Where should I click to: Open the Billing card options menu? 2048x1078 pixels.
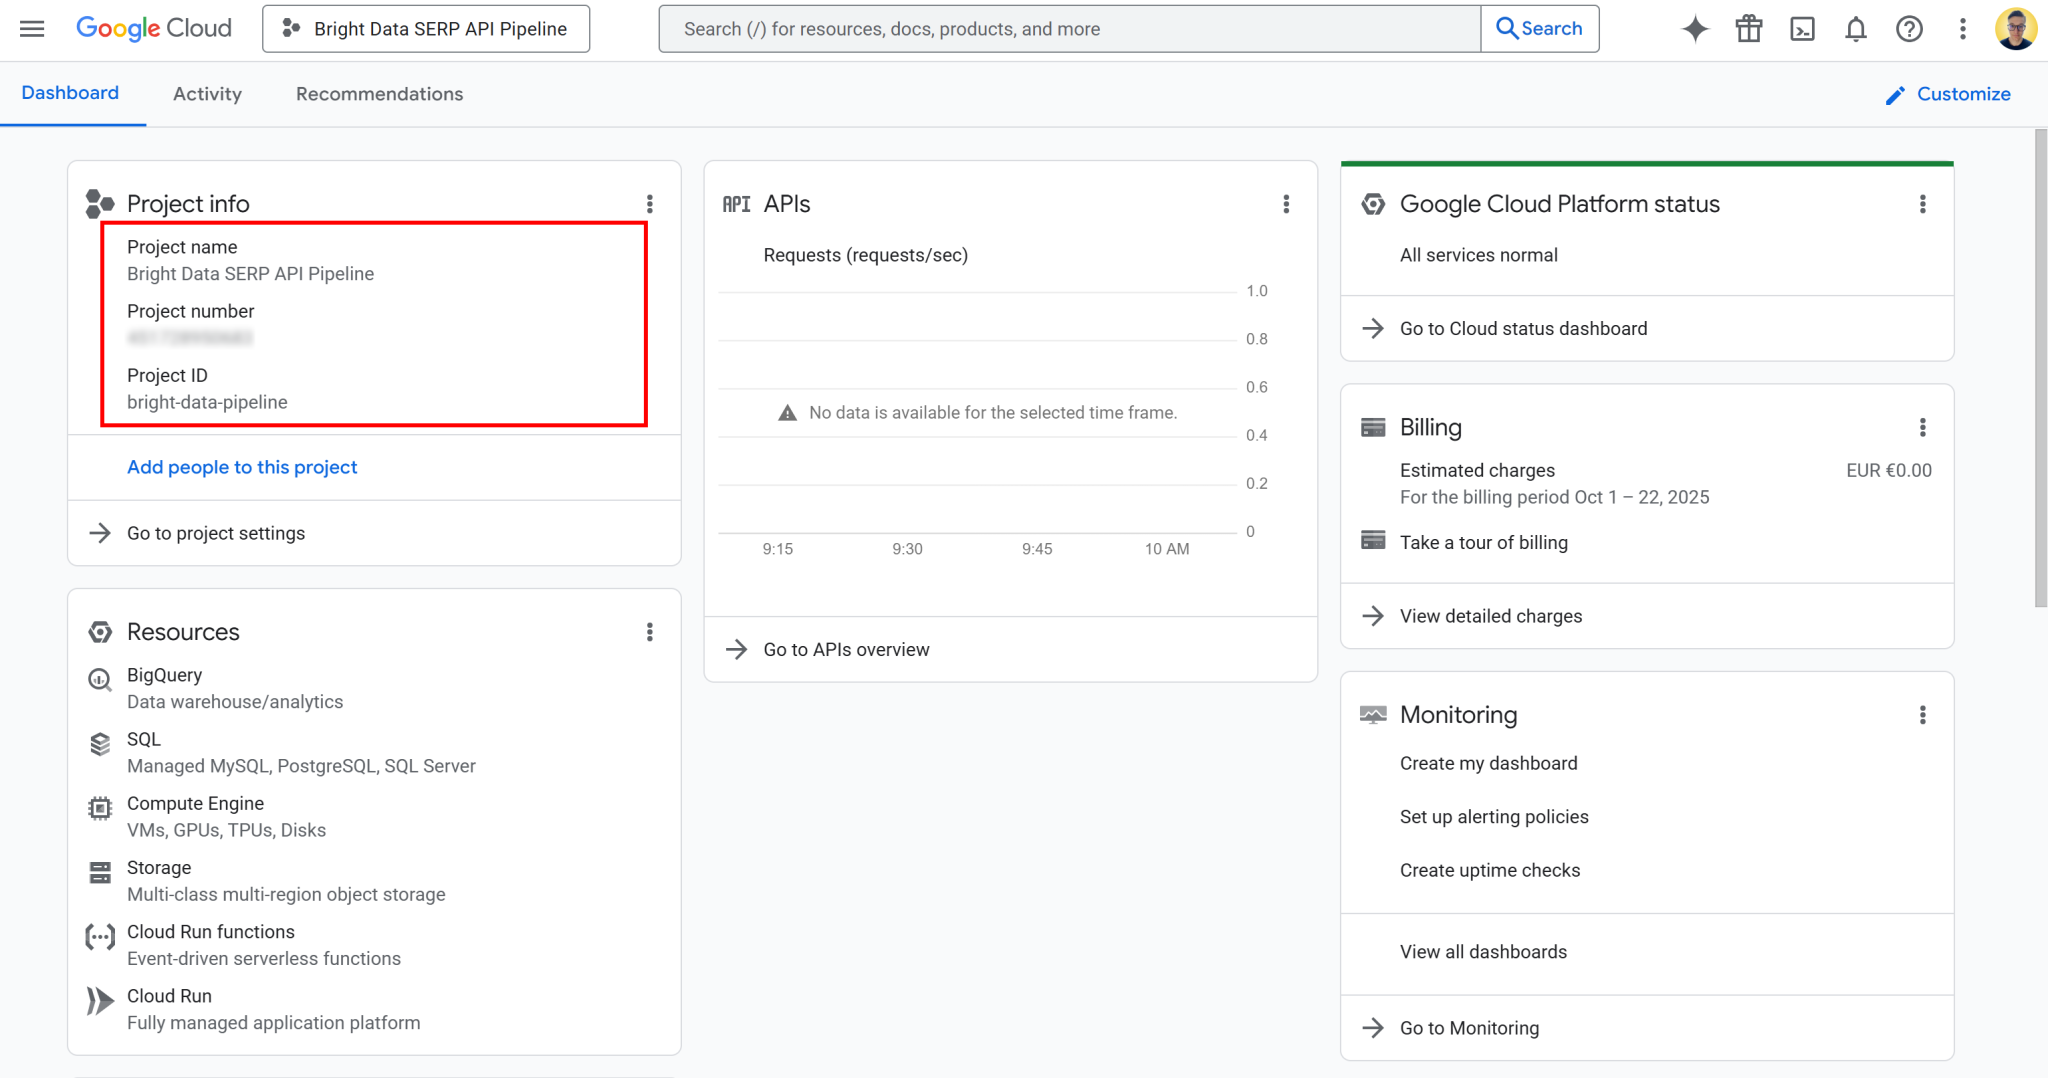(x=1923, y=427)
